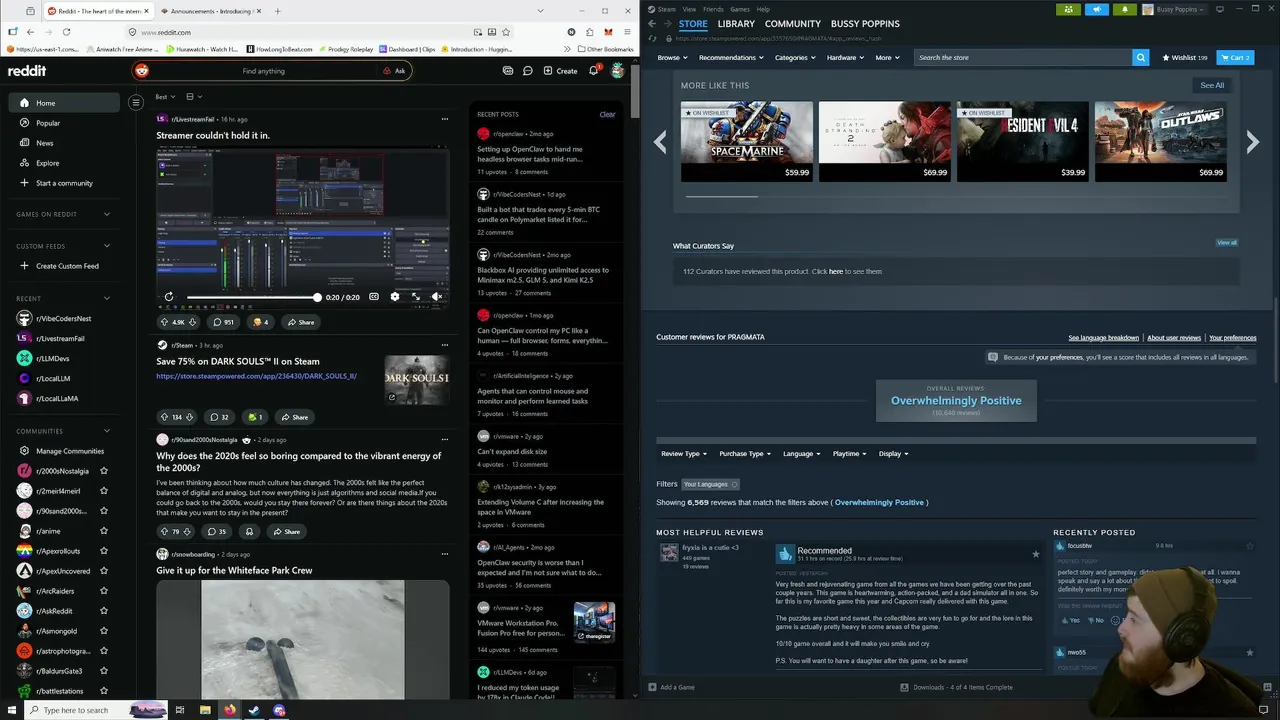Expand Steam Browse dropdown
This screenshot has height=720, width=1280.
[x=672, y=58]
